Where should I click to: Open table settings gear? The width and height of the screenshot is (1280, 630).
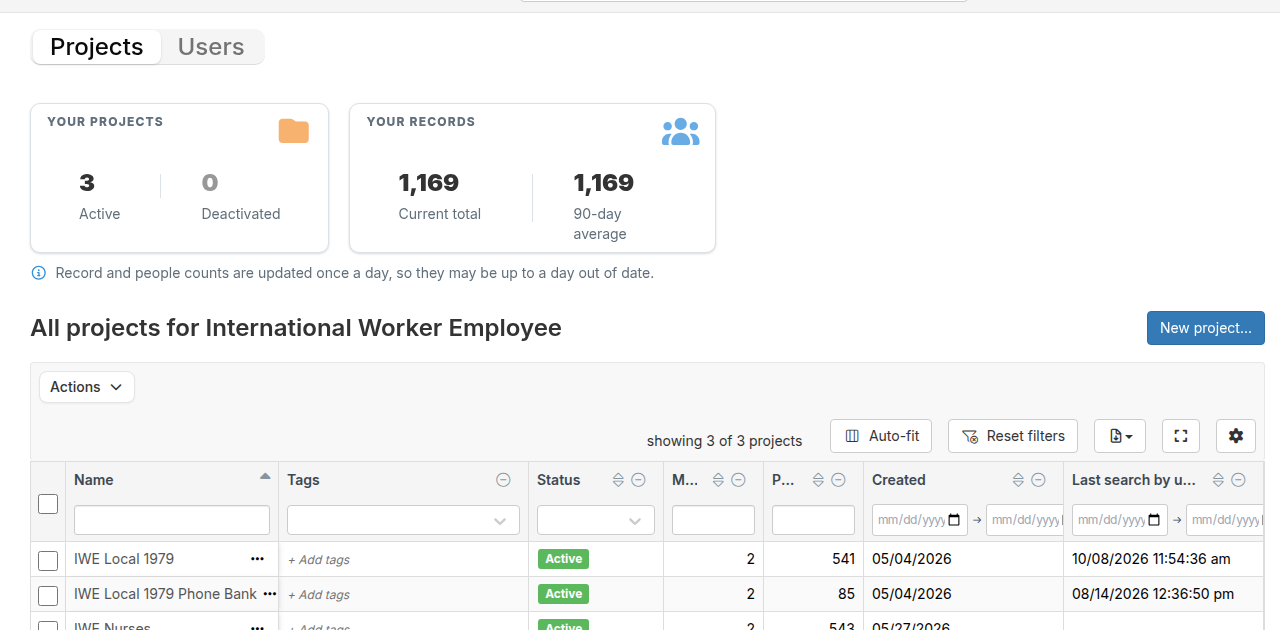(1236, 436)
